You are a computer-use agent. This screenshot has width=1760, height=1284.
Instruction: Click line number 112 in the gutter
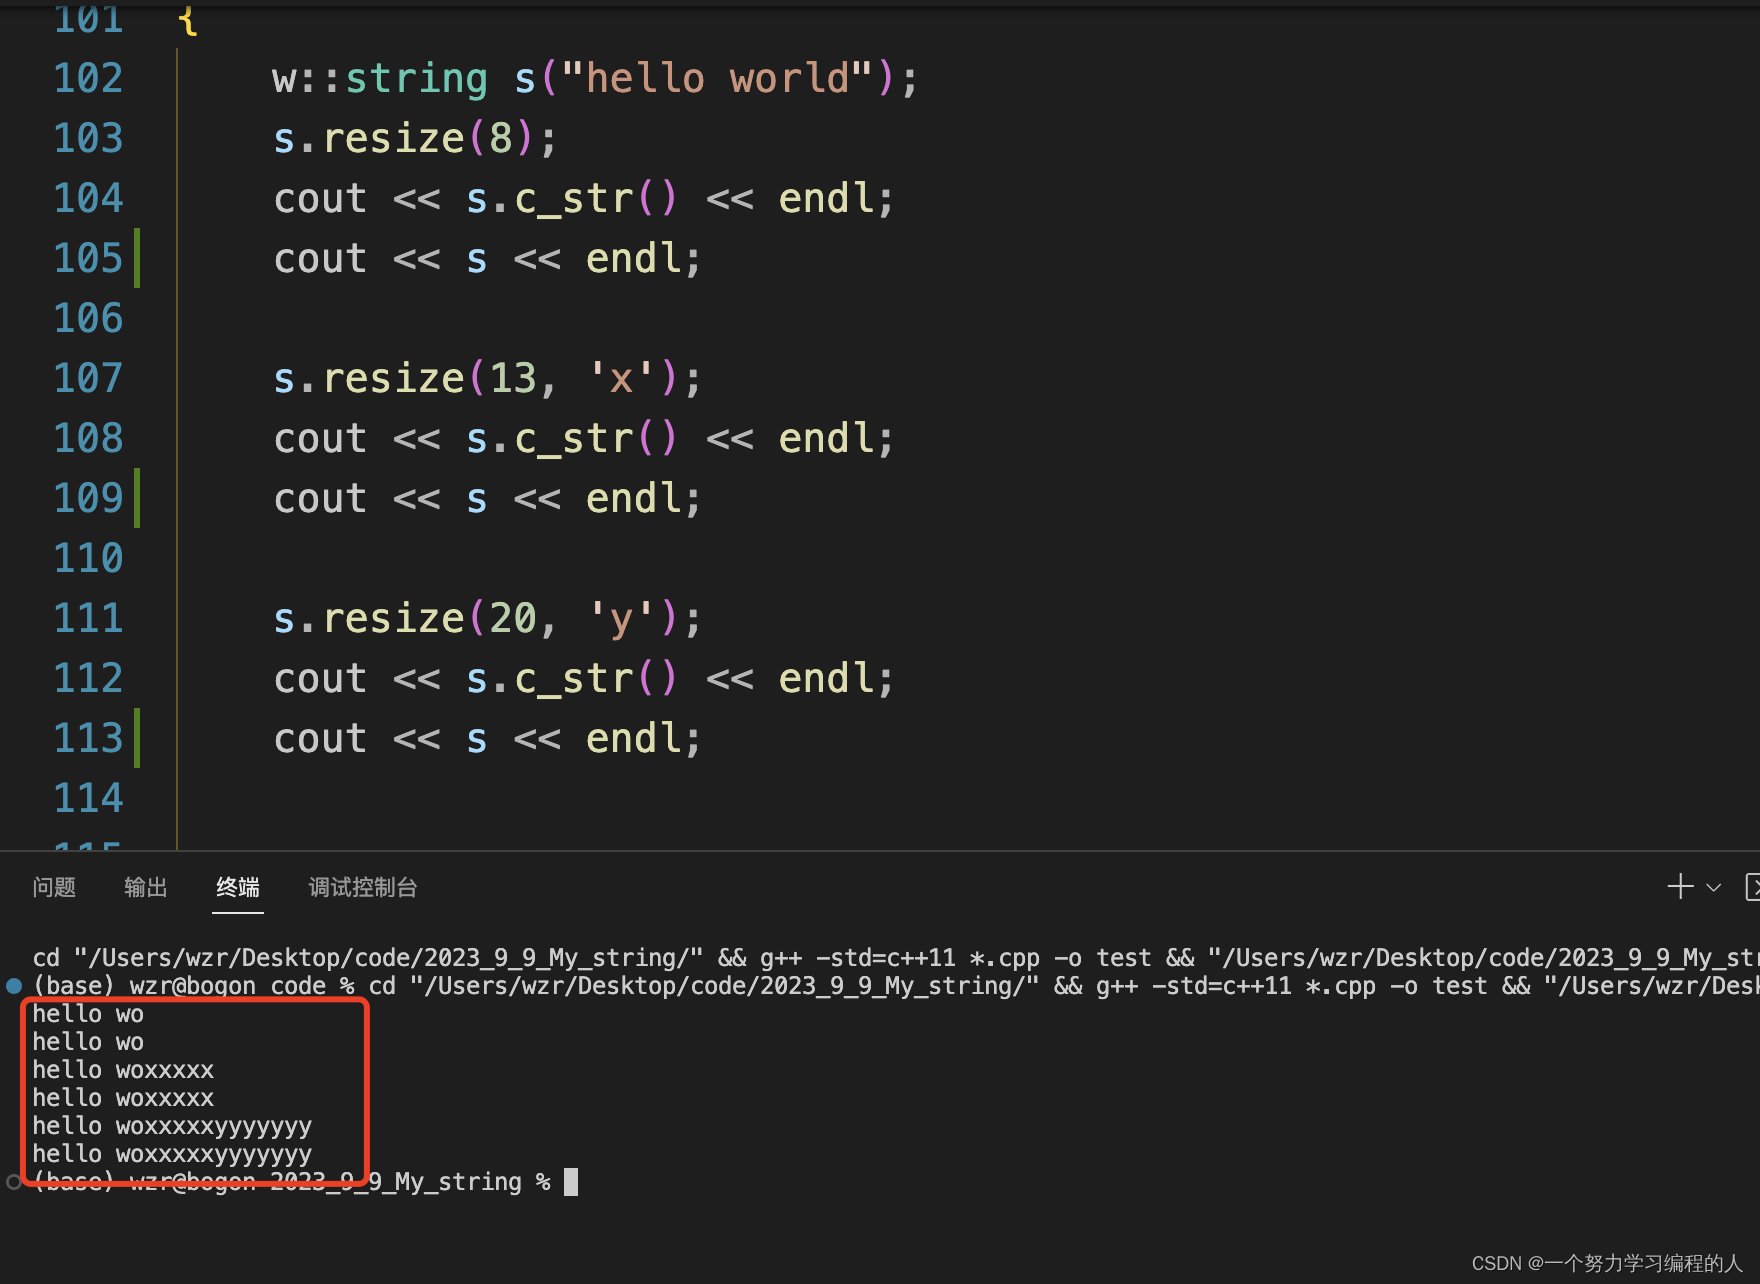[x=88, y=678]
